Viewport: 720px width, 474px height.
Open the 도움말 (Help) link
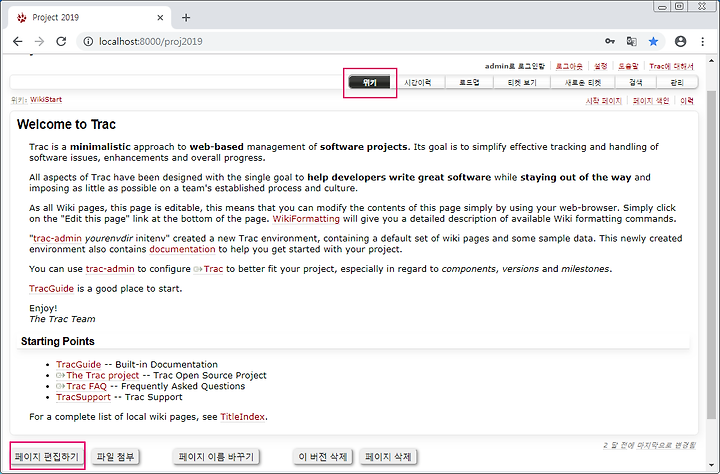pyautogui.click(x=628, y=66)
